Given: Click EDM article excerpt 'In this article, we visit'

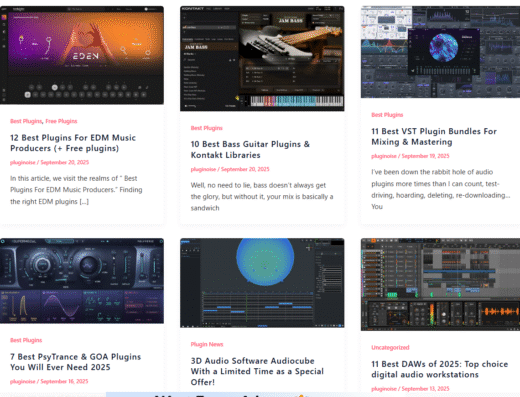Looking at the screenshot, I should coord(76,190).
